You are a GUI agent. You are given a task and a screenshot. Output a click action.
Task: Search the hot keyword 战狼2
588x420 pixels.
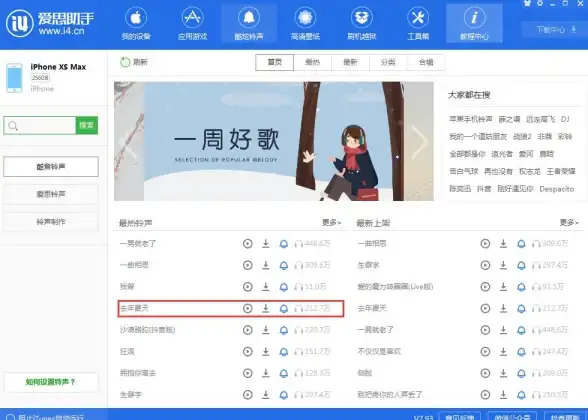pyautogui.click(x=522, y=136)
